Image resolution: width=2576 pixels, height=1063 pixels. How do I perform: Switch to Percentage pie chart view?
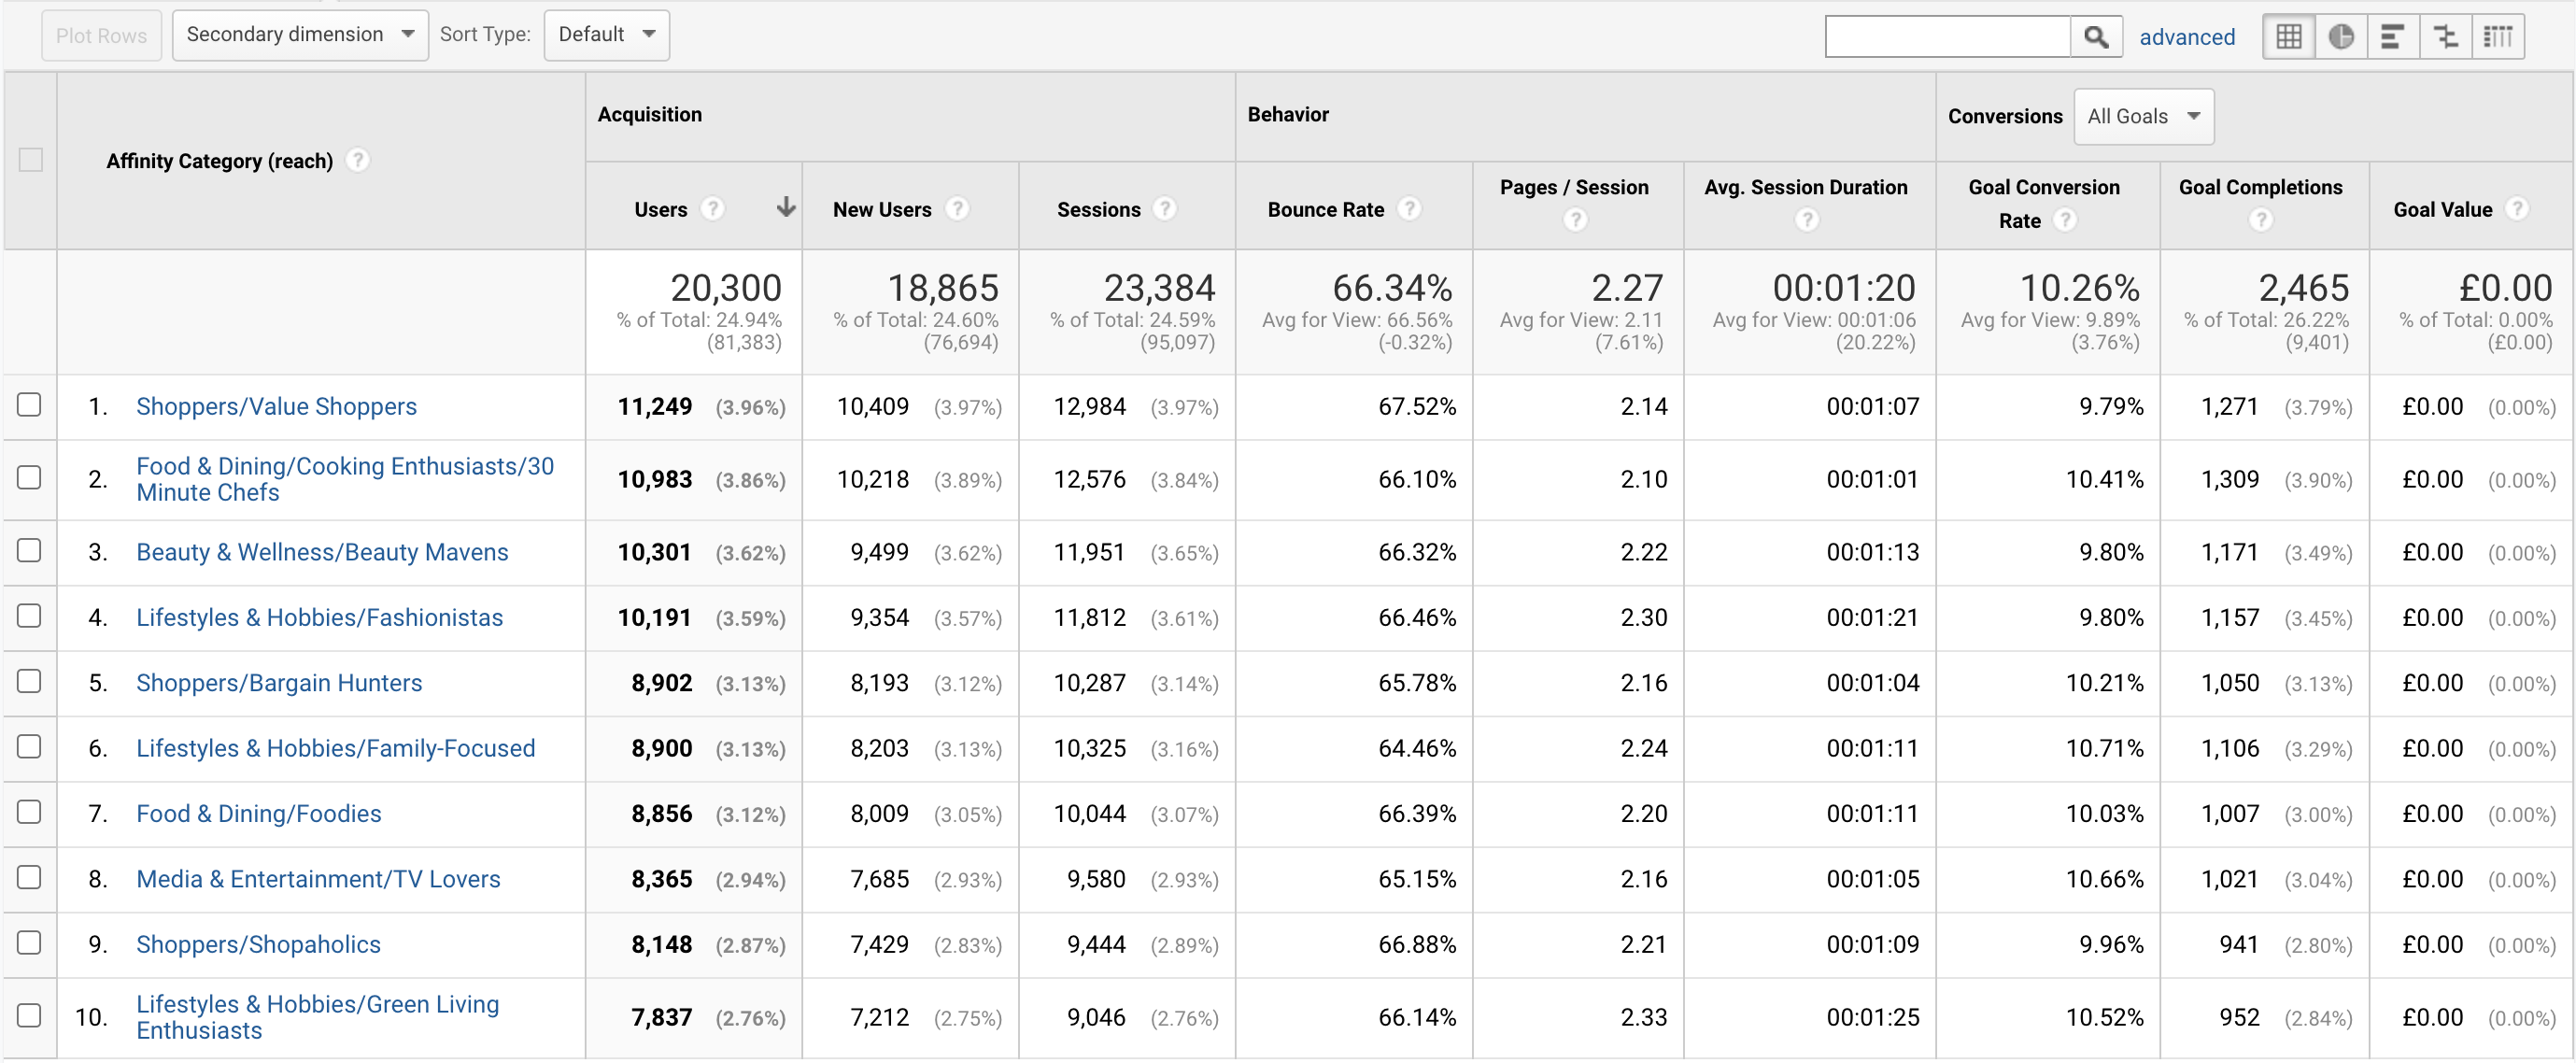tap(2341, 37)
